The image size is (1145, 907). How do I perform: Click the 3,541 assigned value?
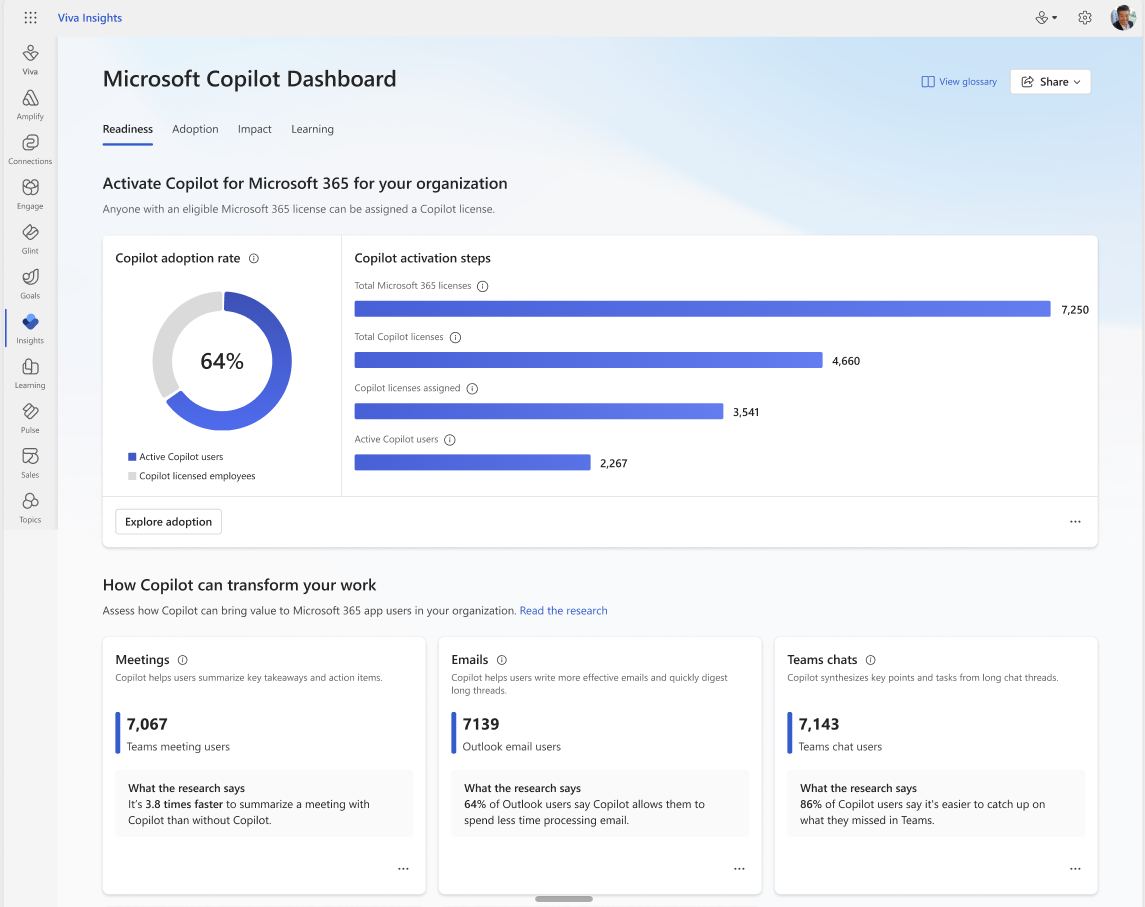point(746,413)
